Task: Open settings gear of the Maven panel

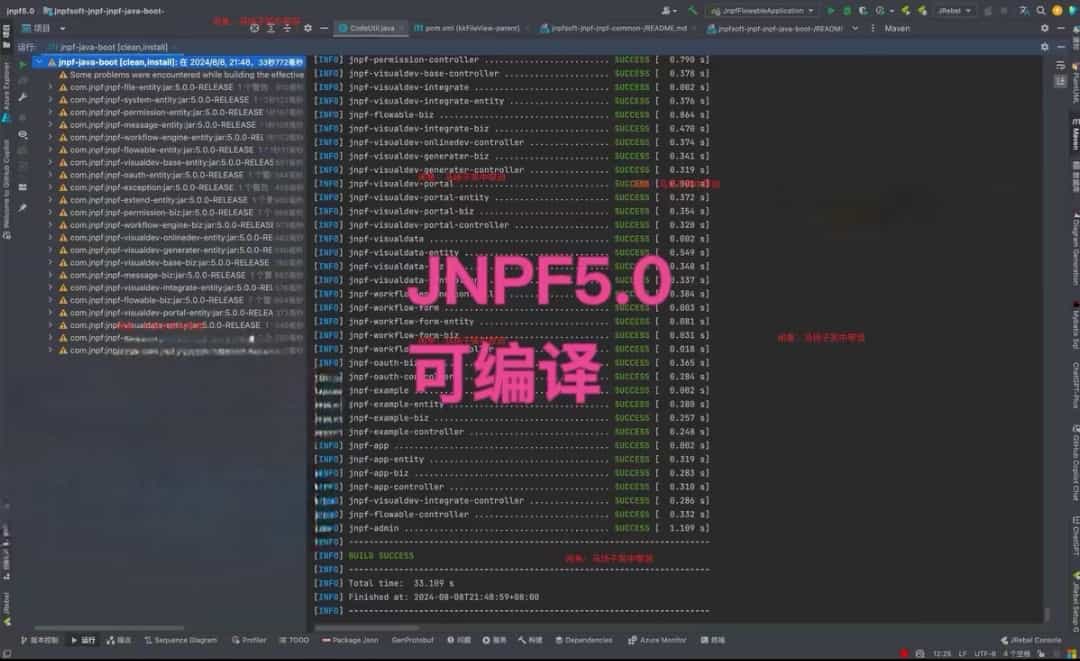Action: 1045,28
